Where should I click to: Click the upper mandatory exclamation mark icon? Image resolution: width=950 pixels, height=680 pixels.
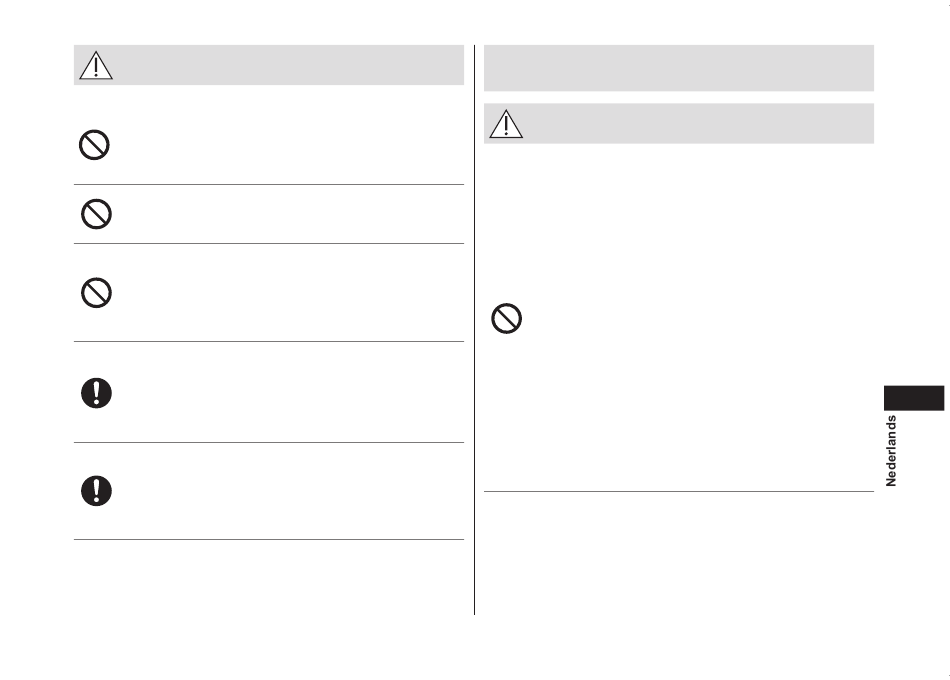(96, 393)
